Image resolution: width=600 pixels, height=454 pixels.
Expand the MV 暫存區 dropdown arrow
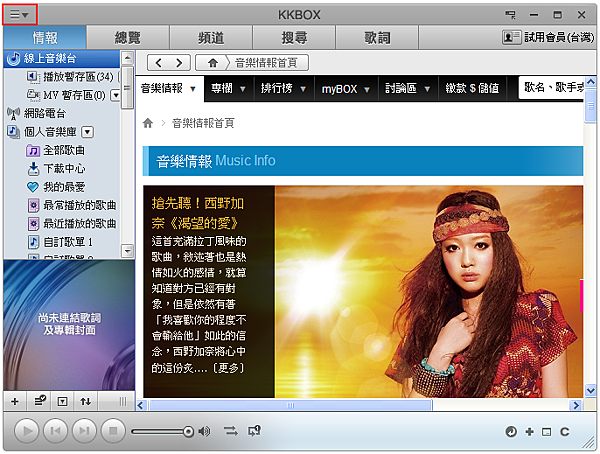click(x=115, y=95)
